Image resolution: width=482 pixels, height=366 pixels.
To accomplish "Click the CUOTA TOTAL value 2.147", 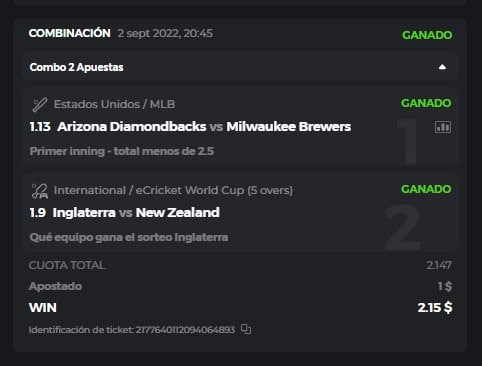I will pos(439,265).
